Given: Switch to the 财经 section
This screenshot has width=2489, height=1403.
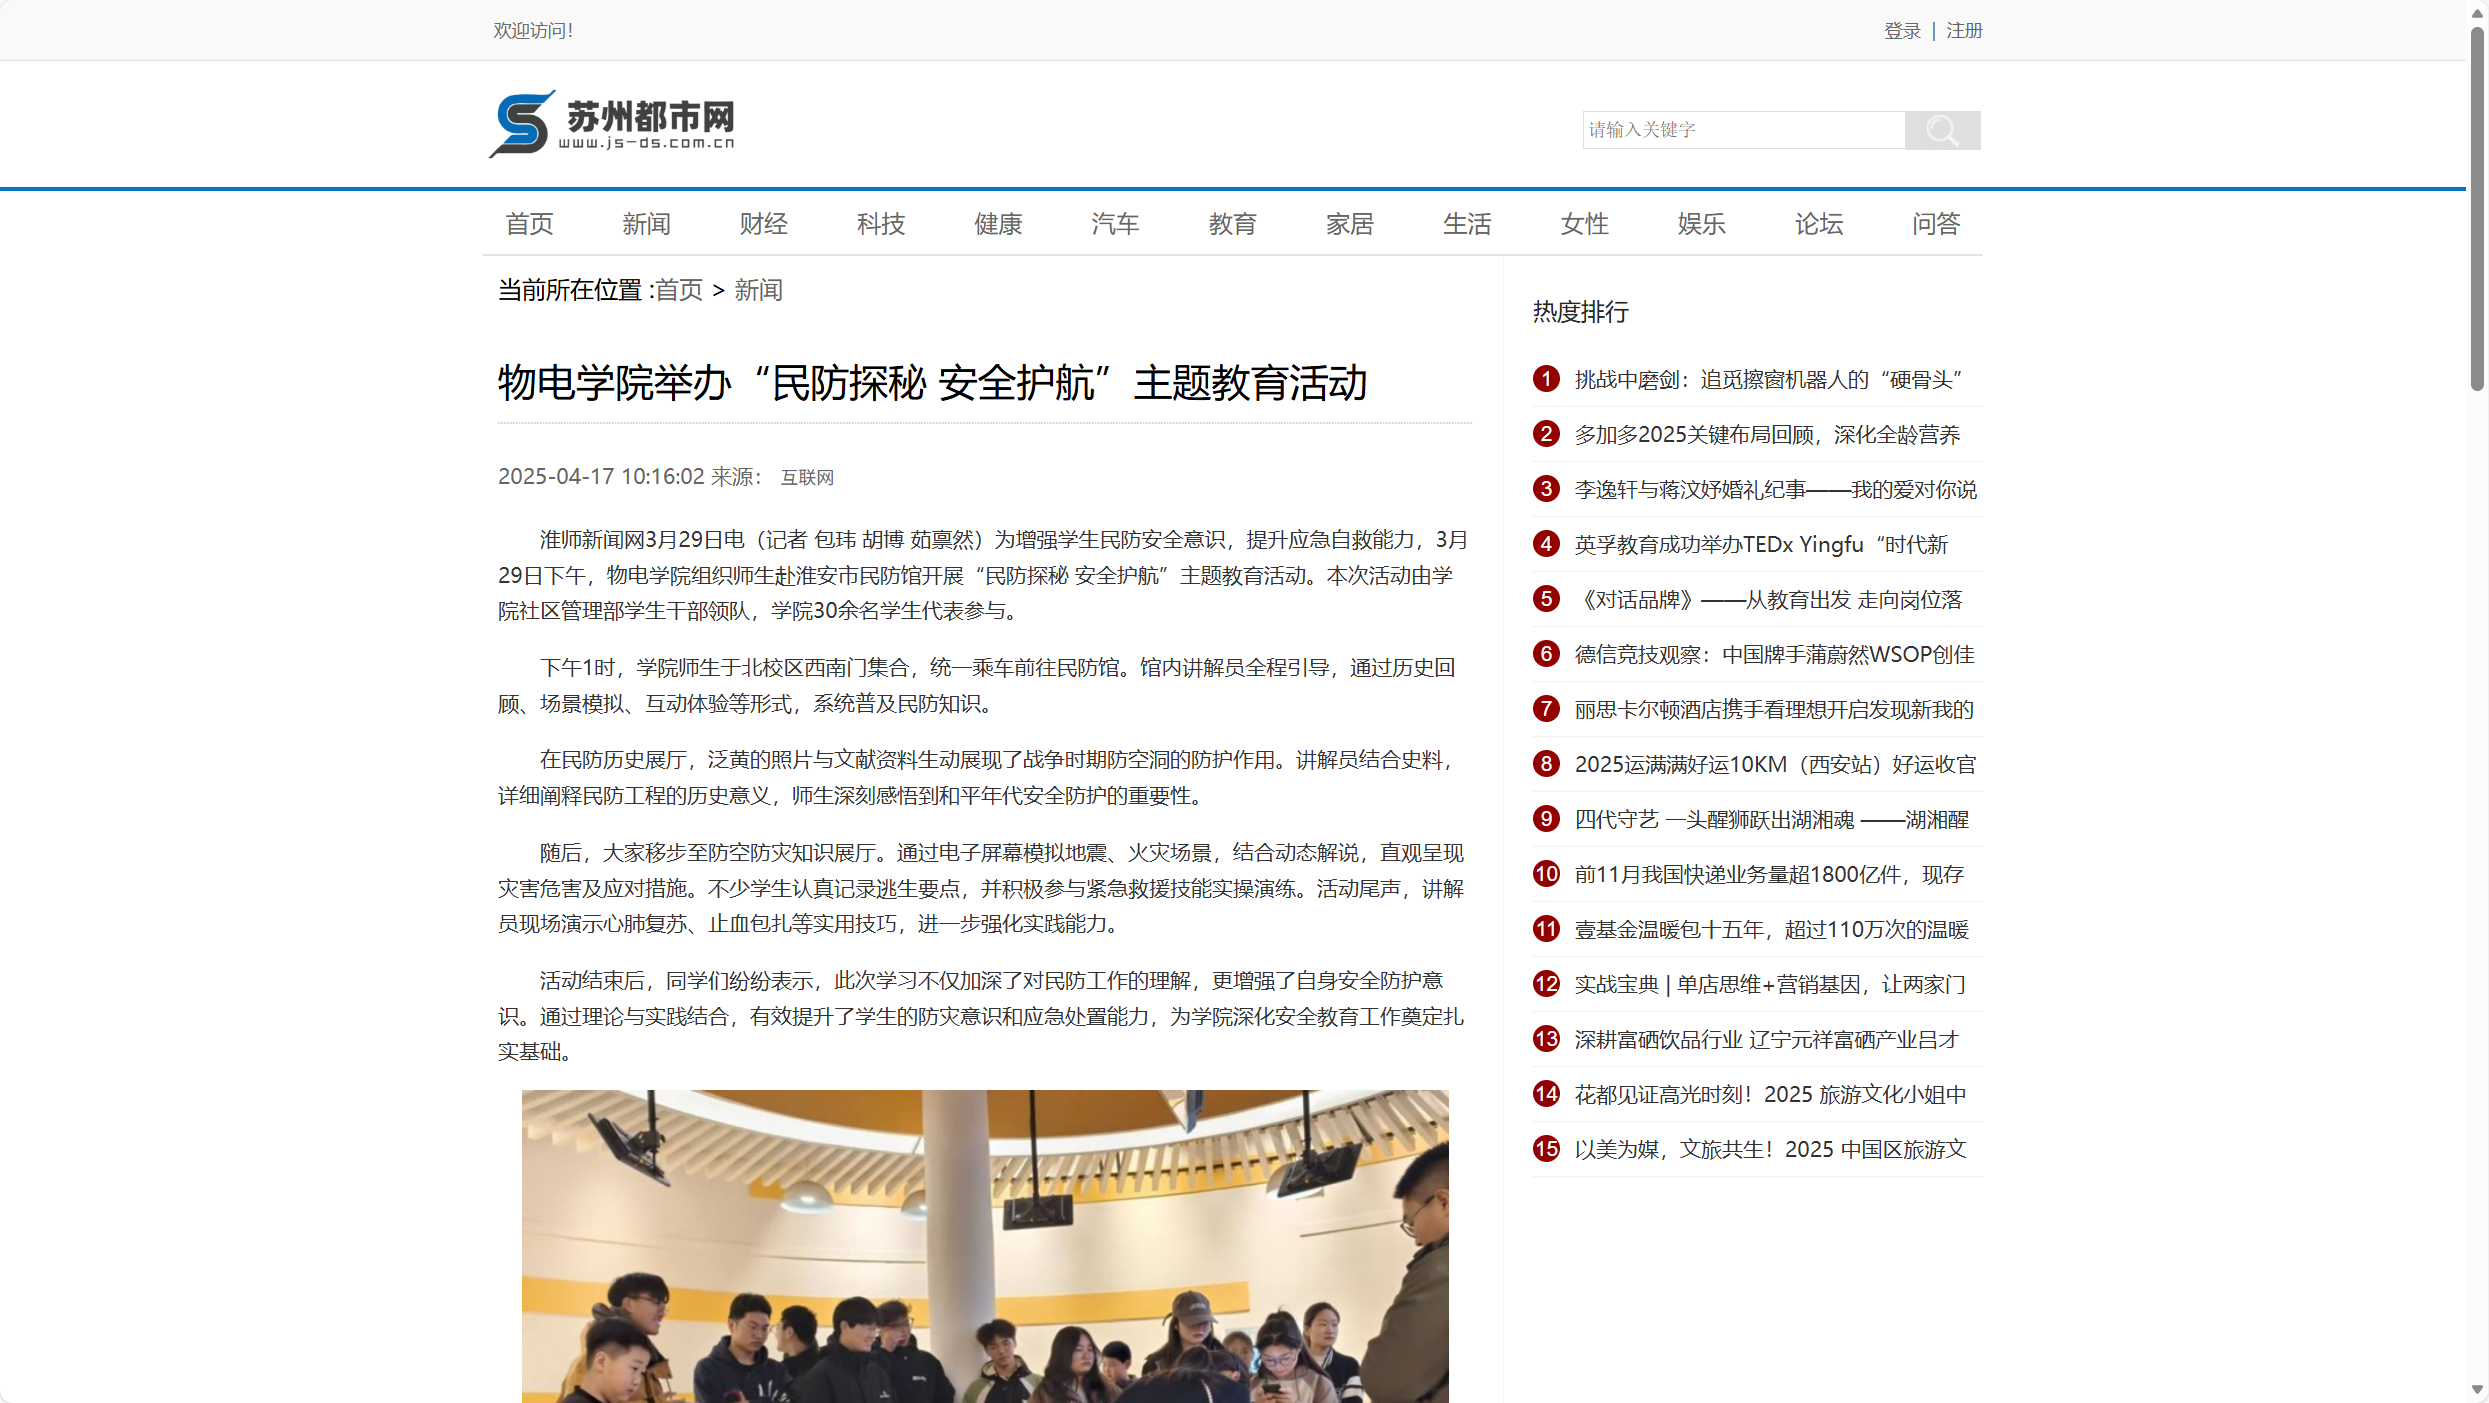Looking at the screenshot, I should pyautogui.click(x=763, y=224).
